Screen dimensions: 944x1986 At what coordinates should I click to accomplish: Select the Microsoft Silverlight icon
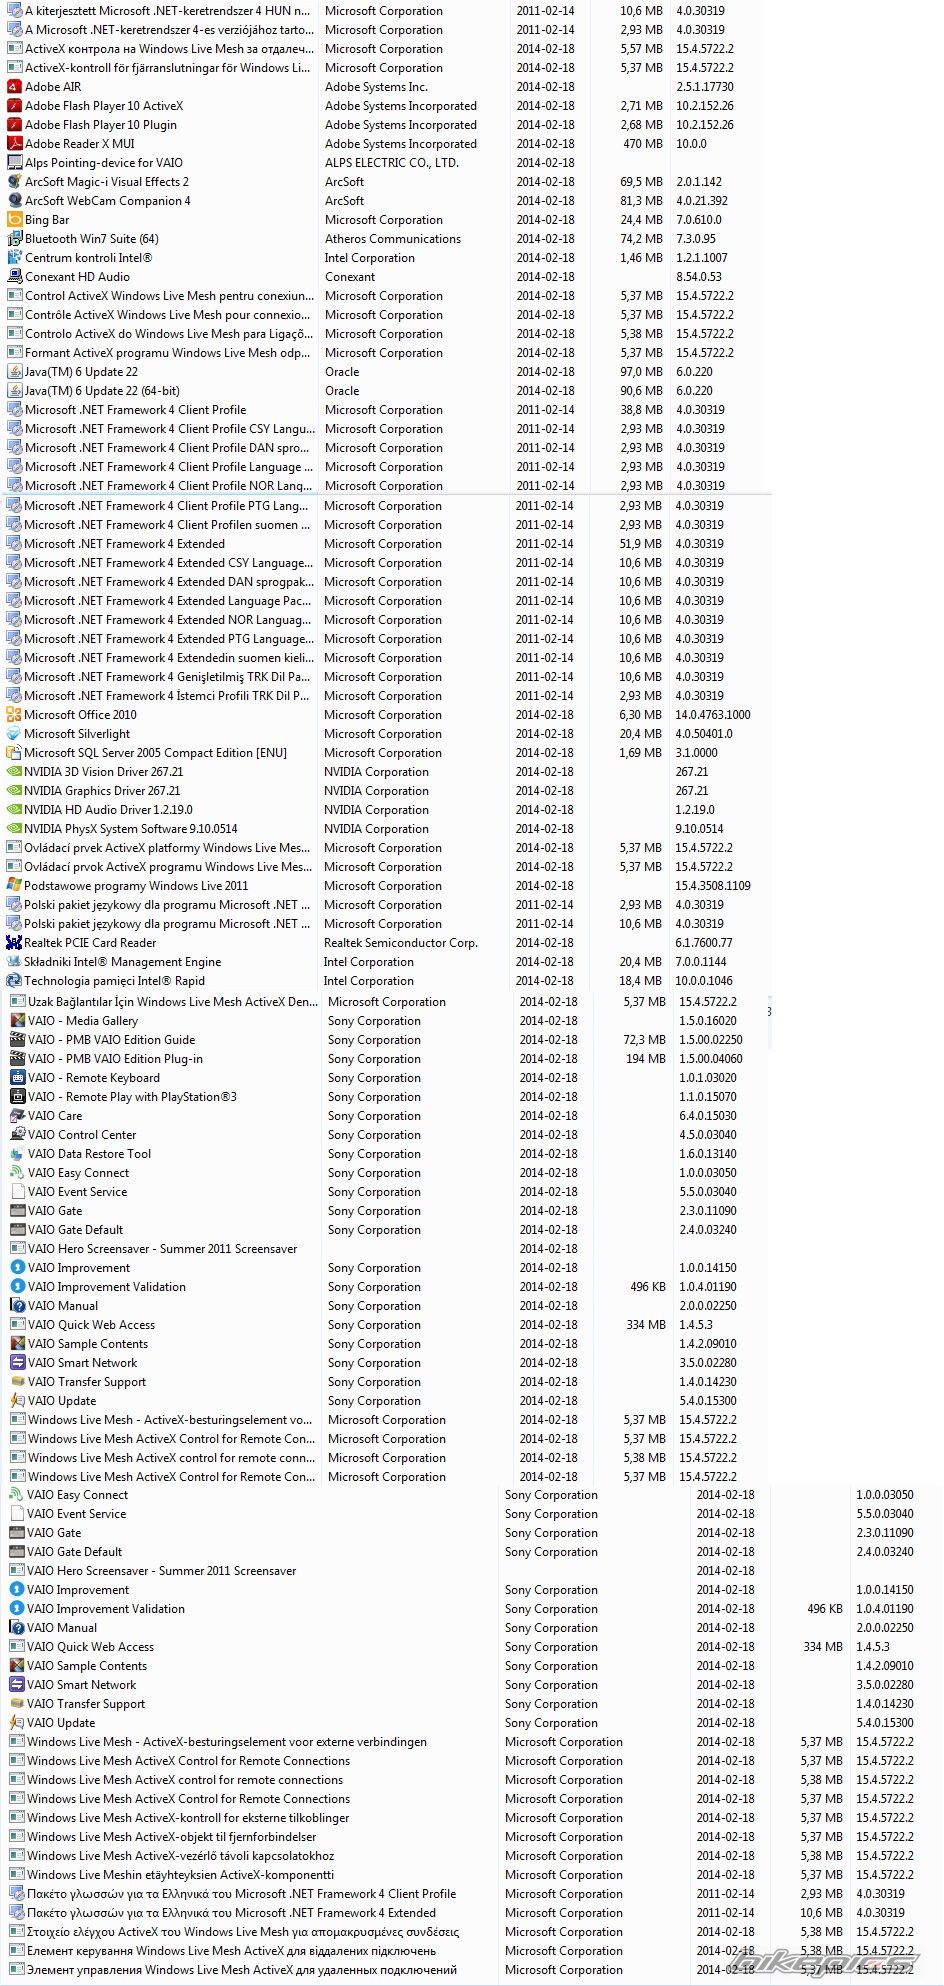click(14, 734)
